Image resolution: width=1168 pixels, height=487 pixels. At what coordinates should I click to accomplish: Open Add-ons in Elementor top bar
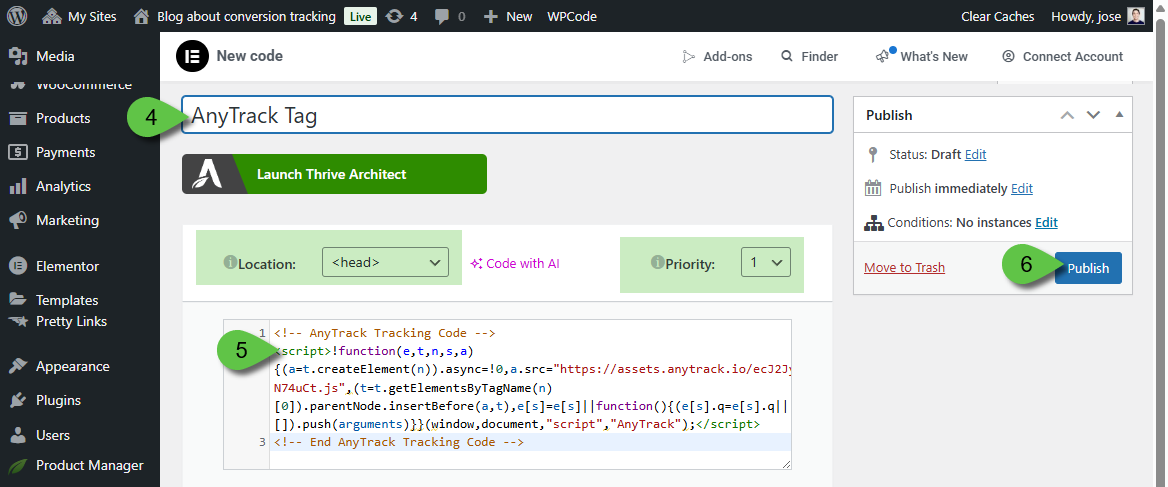(717, 57)
